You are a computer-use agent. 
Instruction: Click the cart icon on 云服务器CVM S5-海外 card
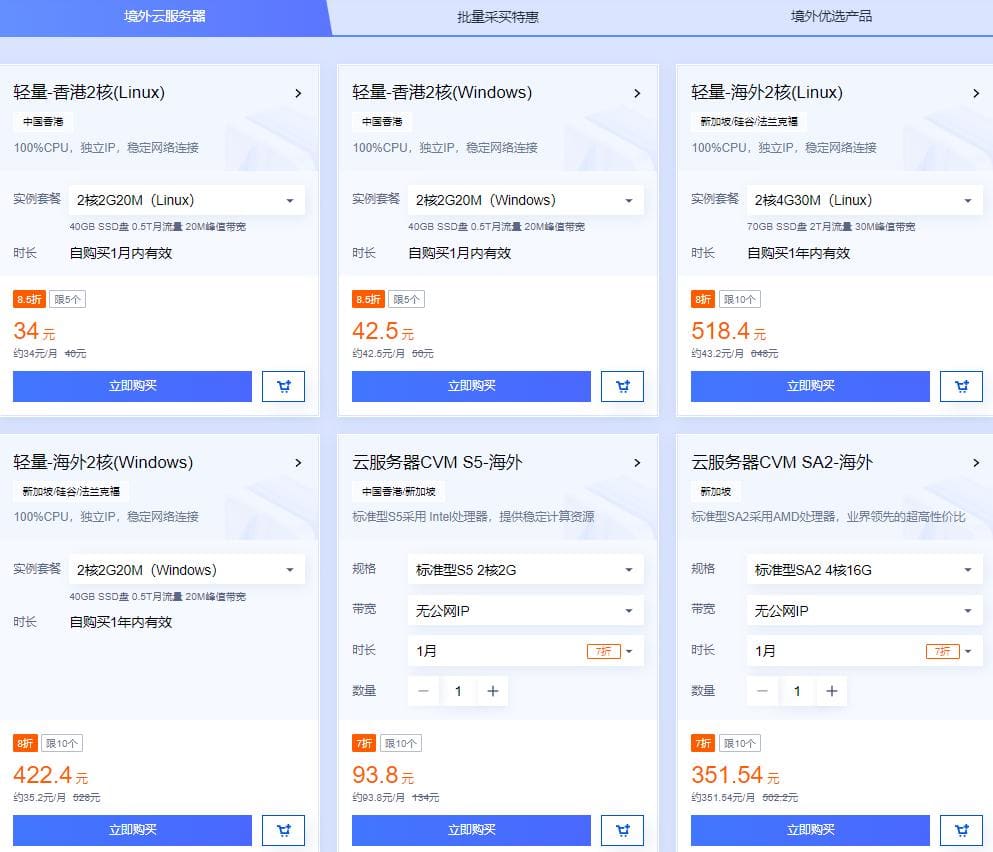tap(622, 830)
